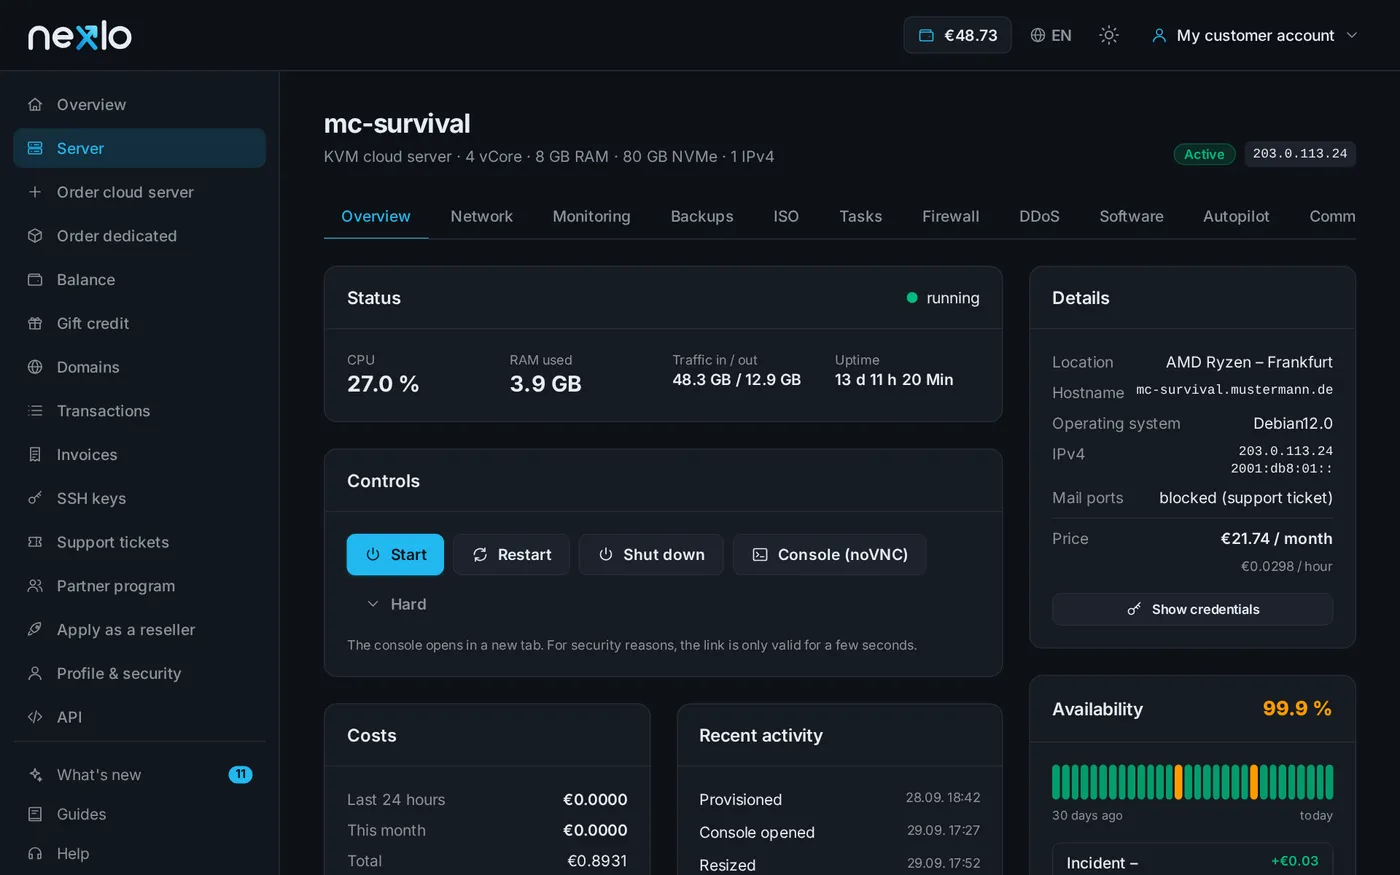The height and width of the screenshot is (875, 1400).
Task: Open the EN language selector
Action: (x=1051, y=35)
